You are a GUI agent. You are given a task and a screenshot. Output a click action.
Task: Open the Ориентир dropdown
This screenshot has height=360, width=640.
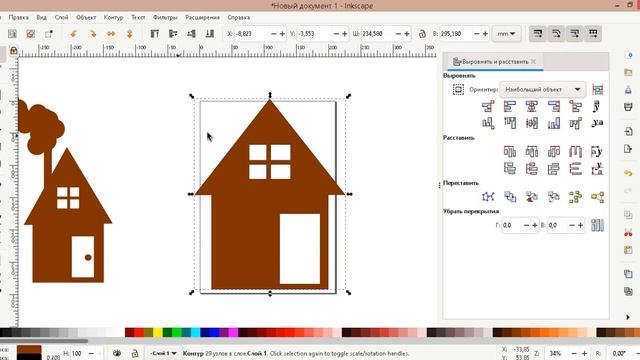543,89
